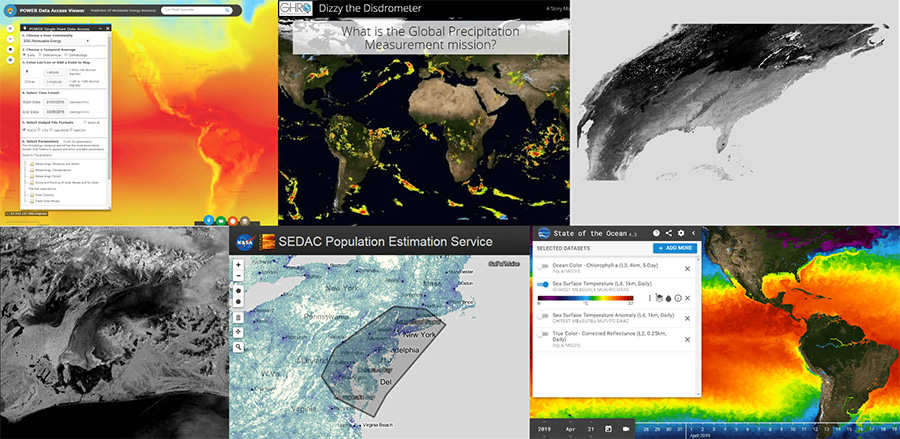Remove the Ocean Color Chlorophyll-a dataset

(x=687, y=269)
